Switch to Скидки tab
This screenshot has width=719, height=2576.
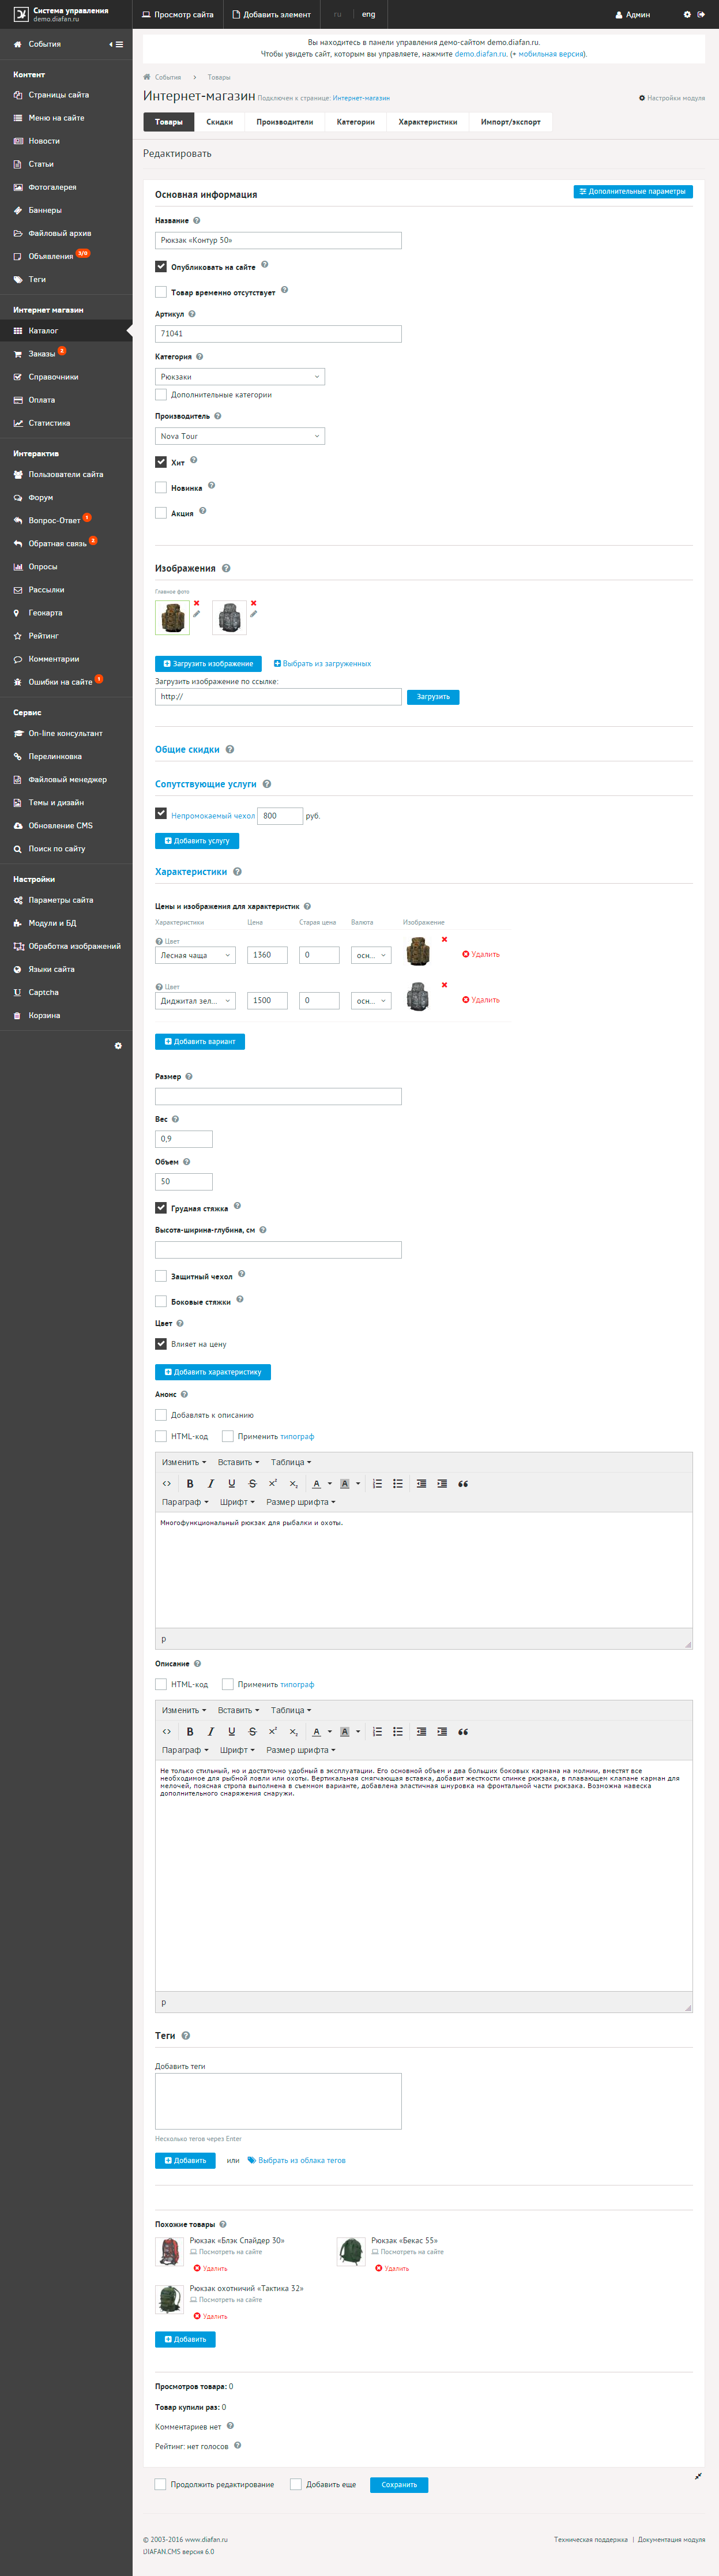(x=220, y=122)
